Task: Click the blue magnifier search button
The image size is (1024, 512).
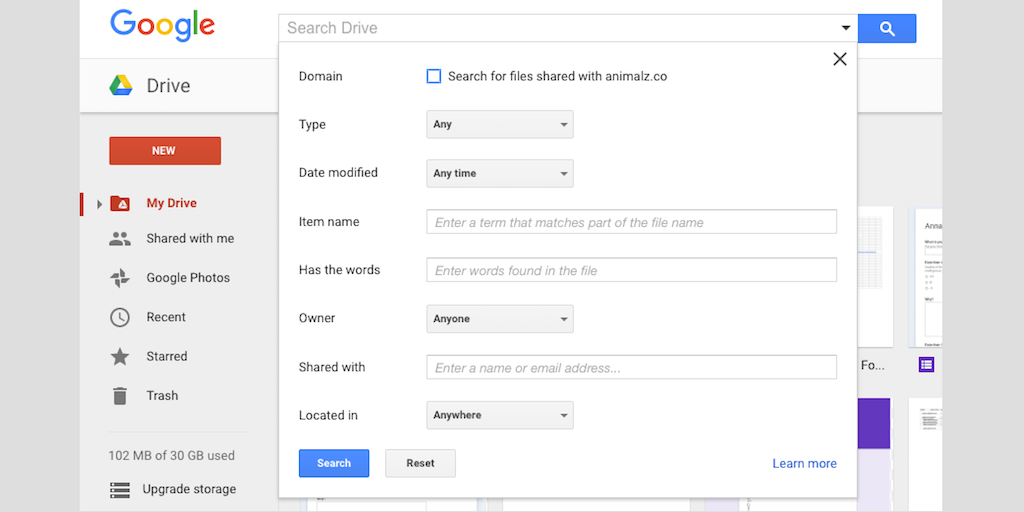Action: (886, 29)
